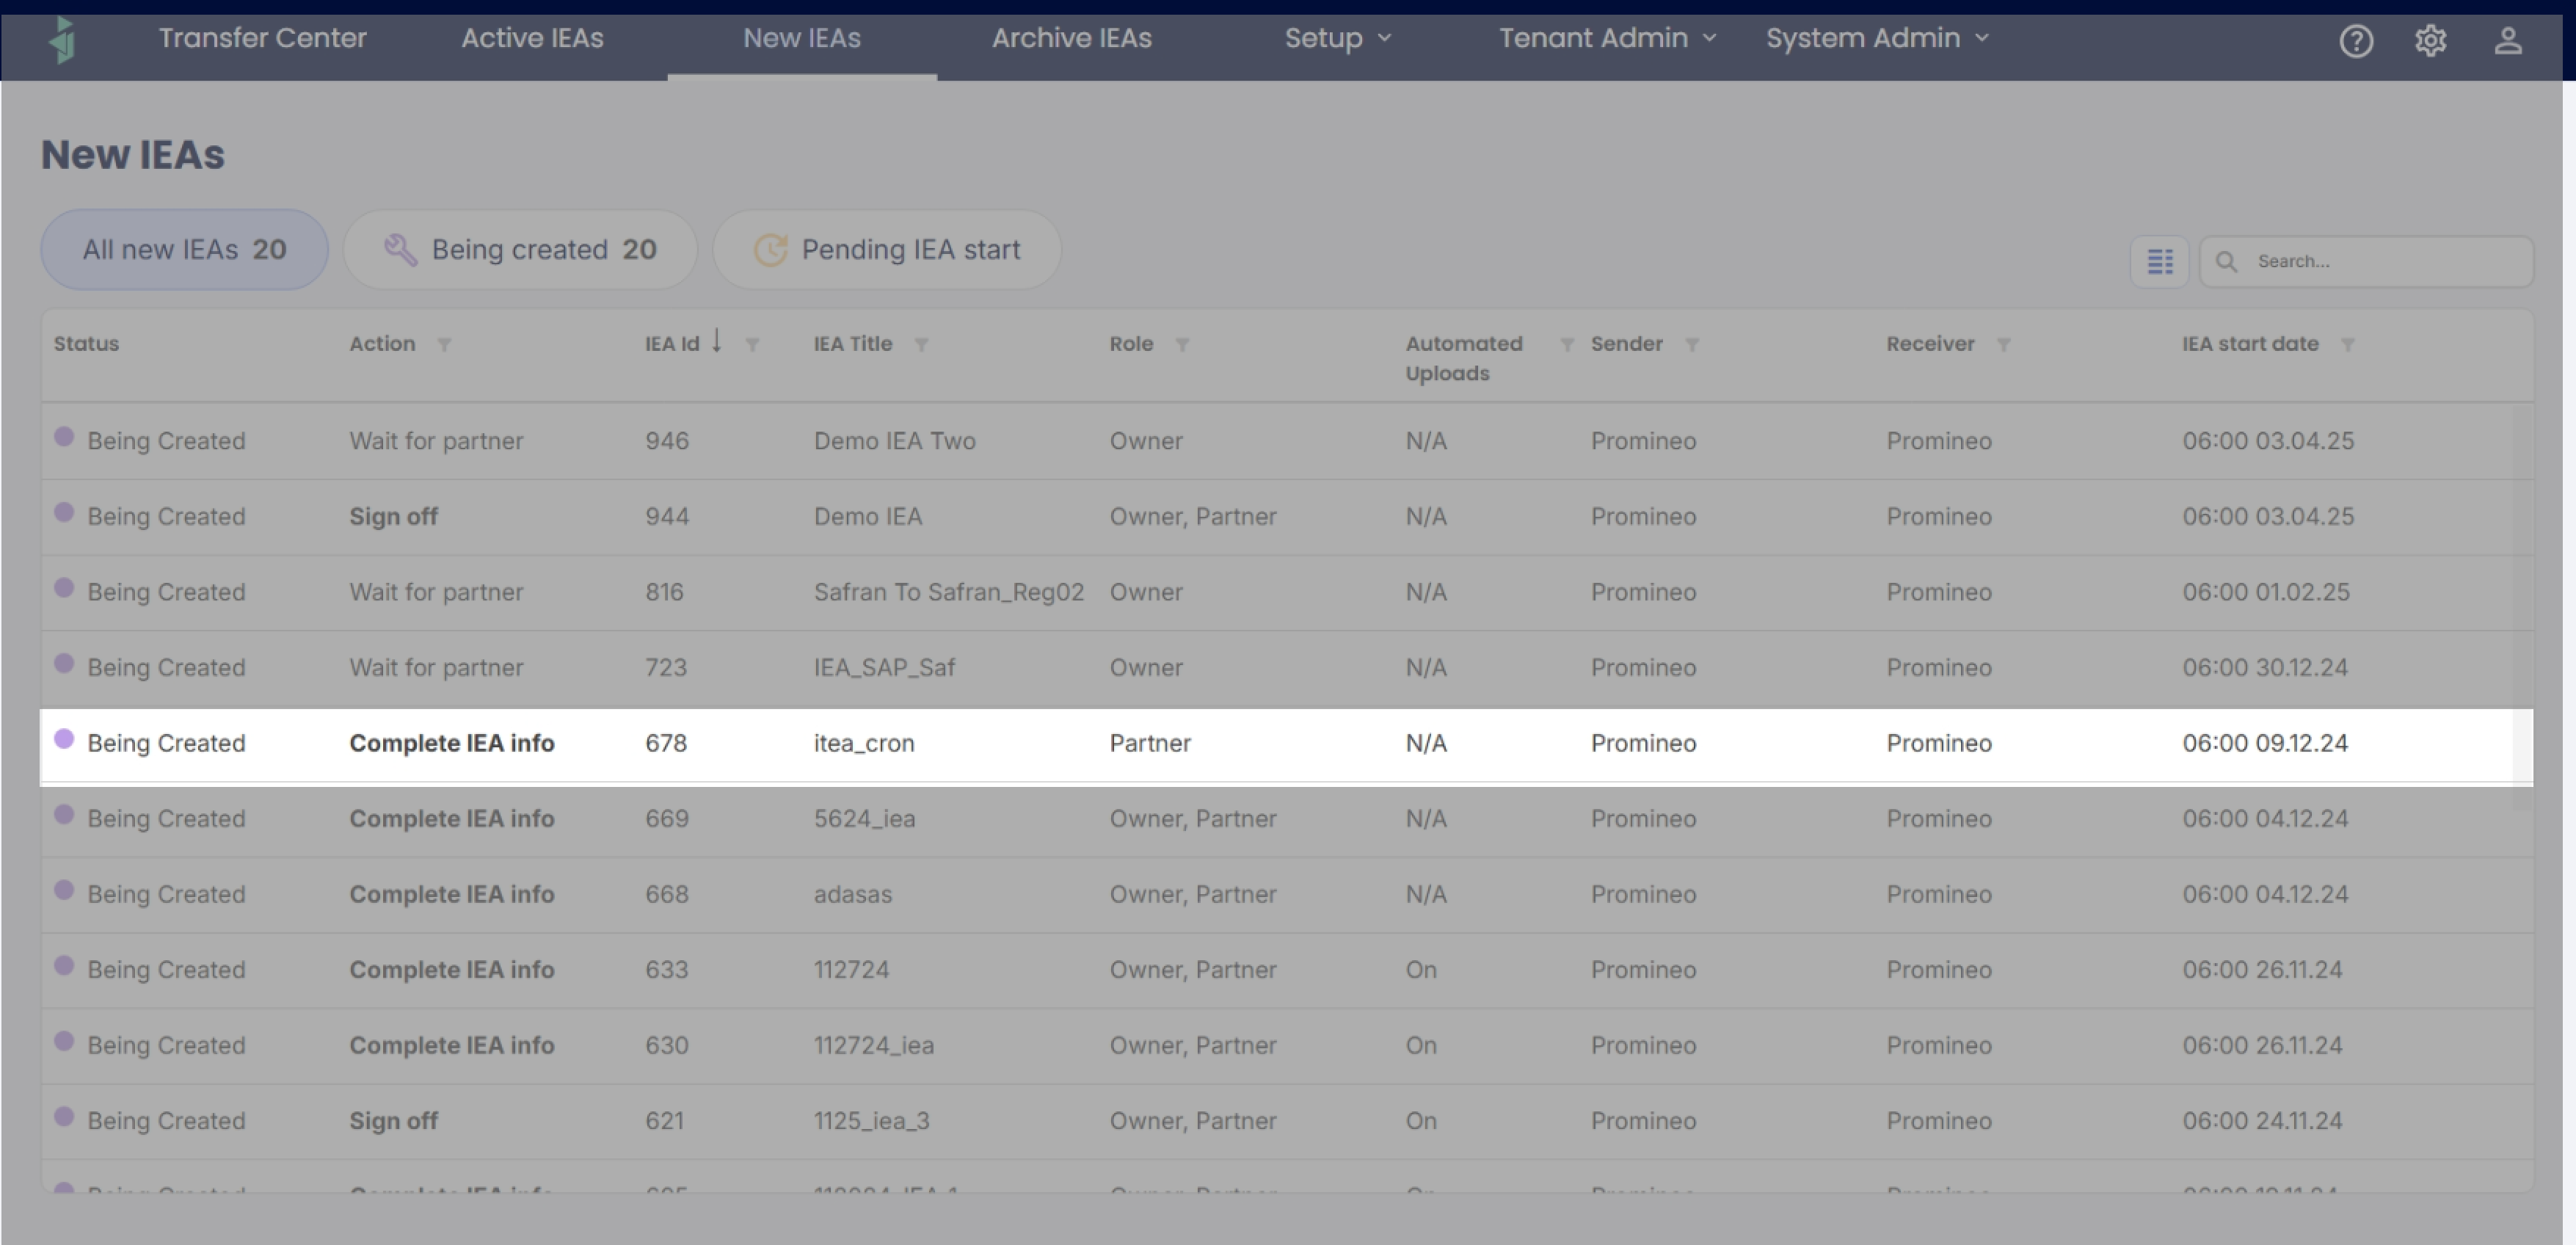Toggle IEA Id sort arrow
Viewport: 2576px width, 1245px height.
pyautogui.click(x=716, y=342)
